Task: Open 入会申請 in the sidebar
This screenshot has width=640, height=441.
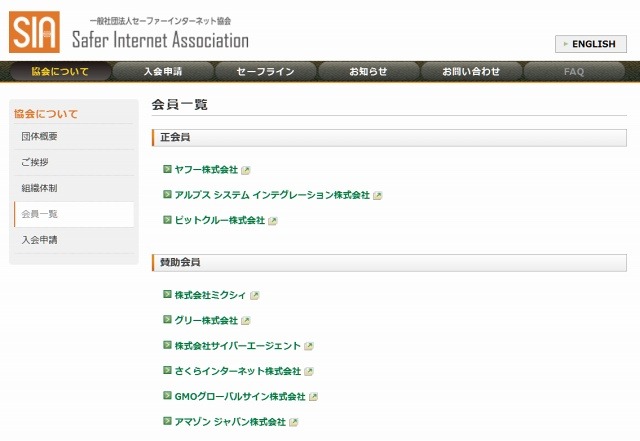Action: [74, 240]
